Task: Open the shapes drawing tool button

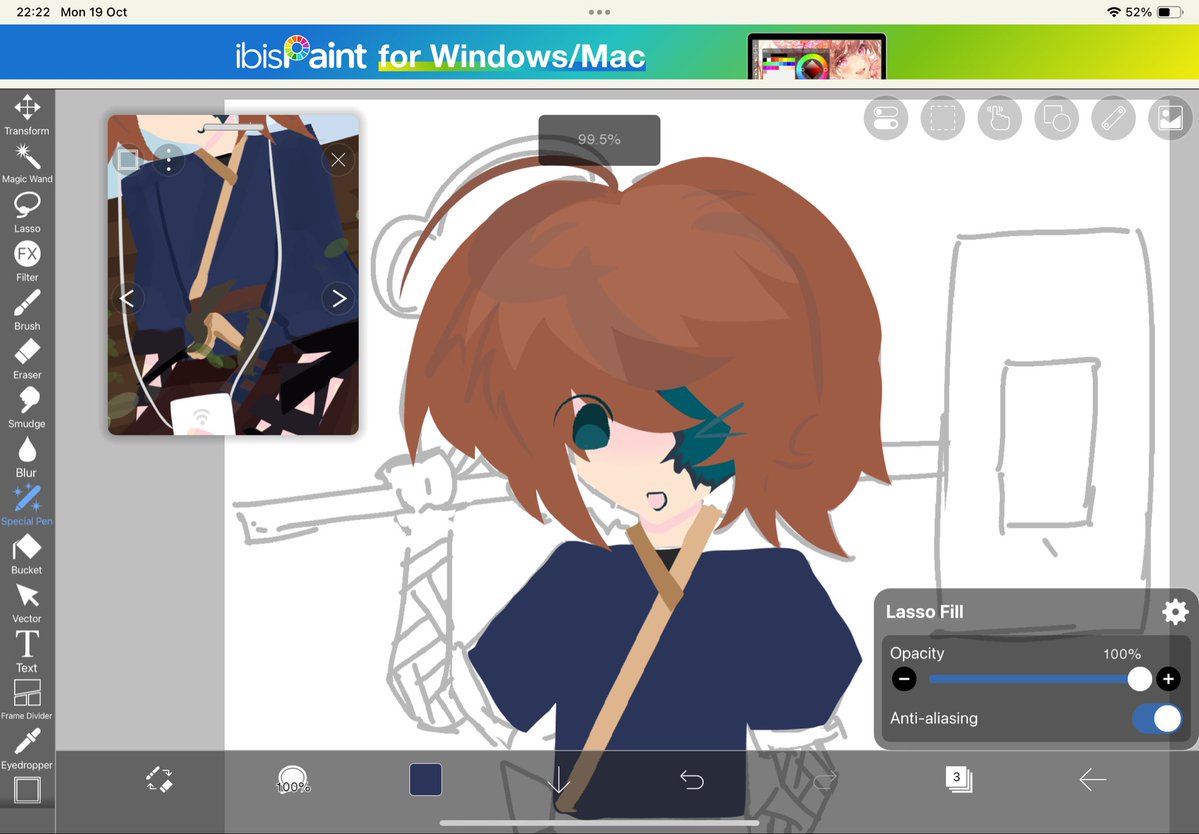Action: click(x=1056, y=118)
